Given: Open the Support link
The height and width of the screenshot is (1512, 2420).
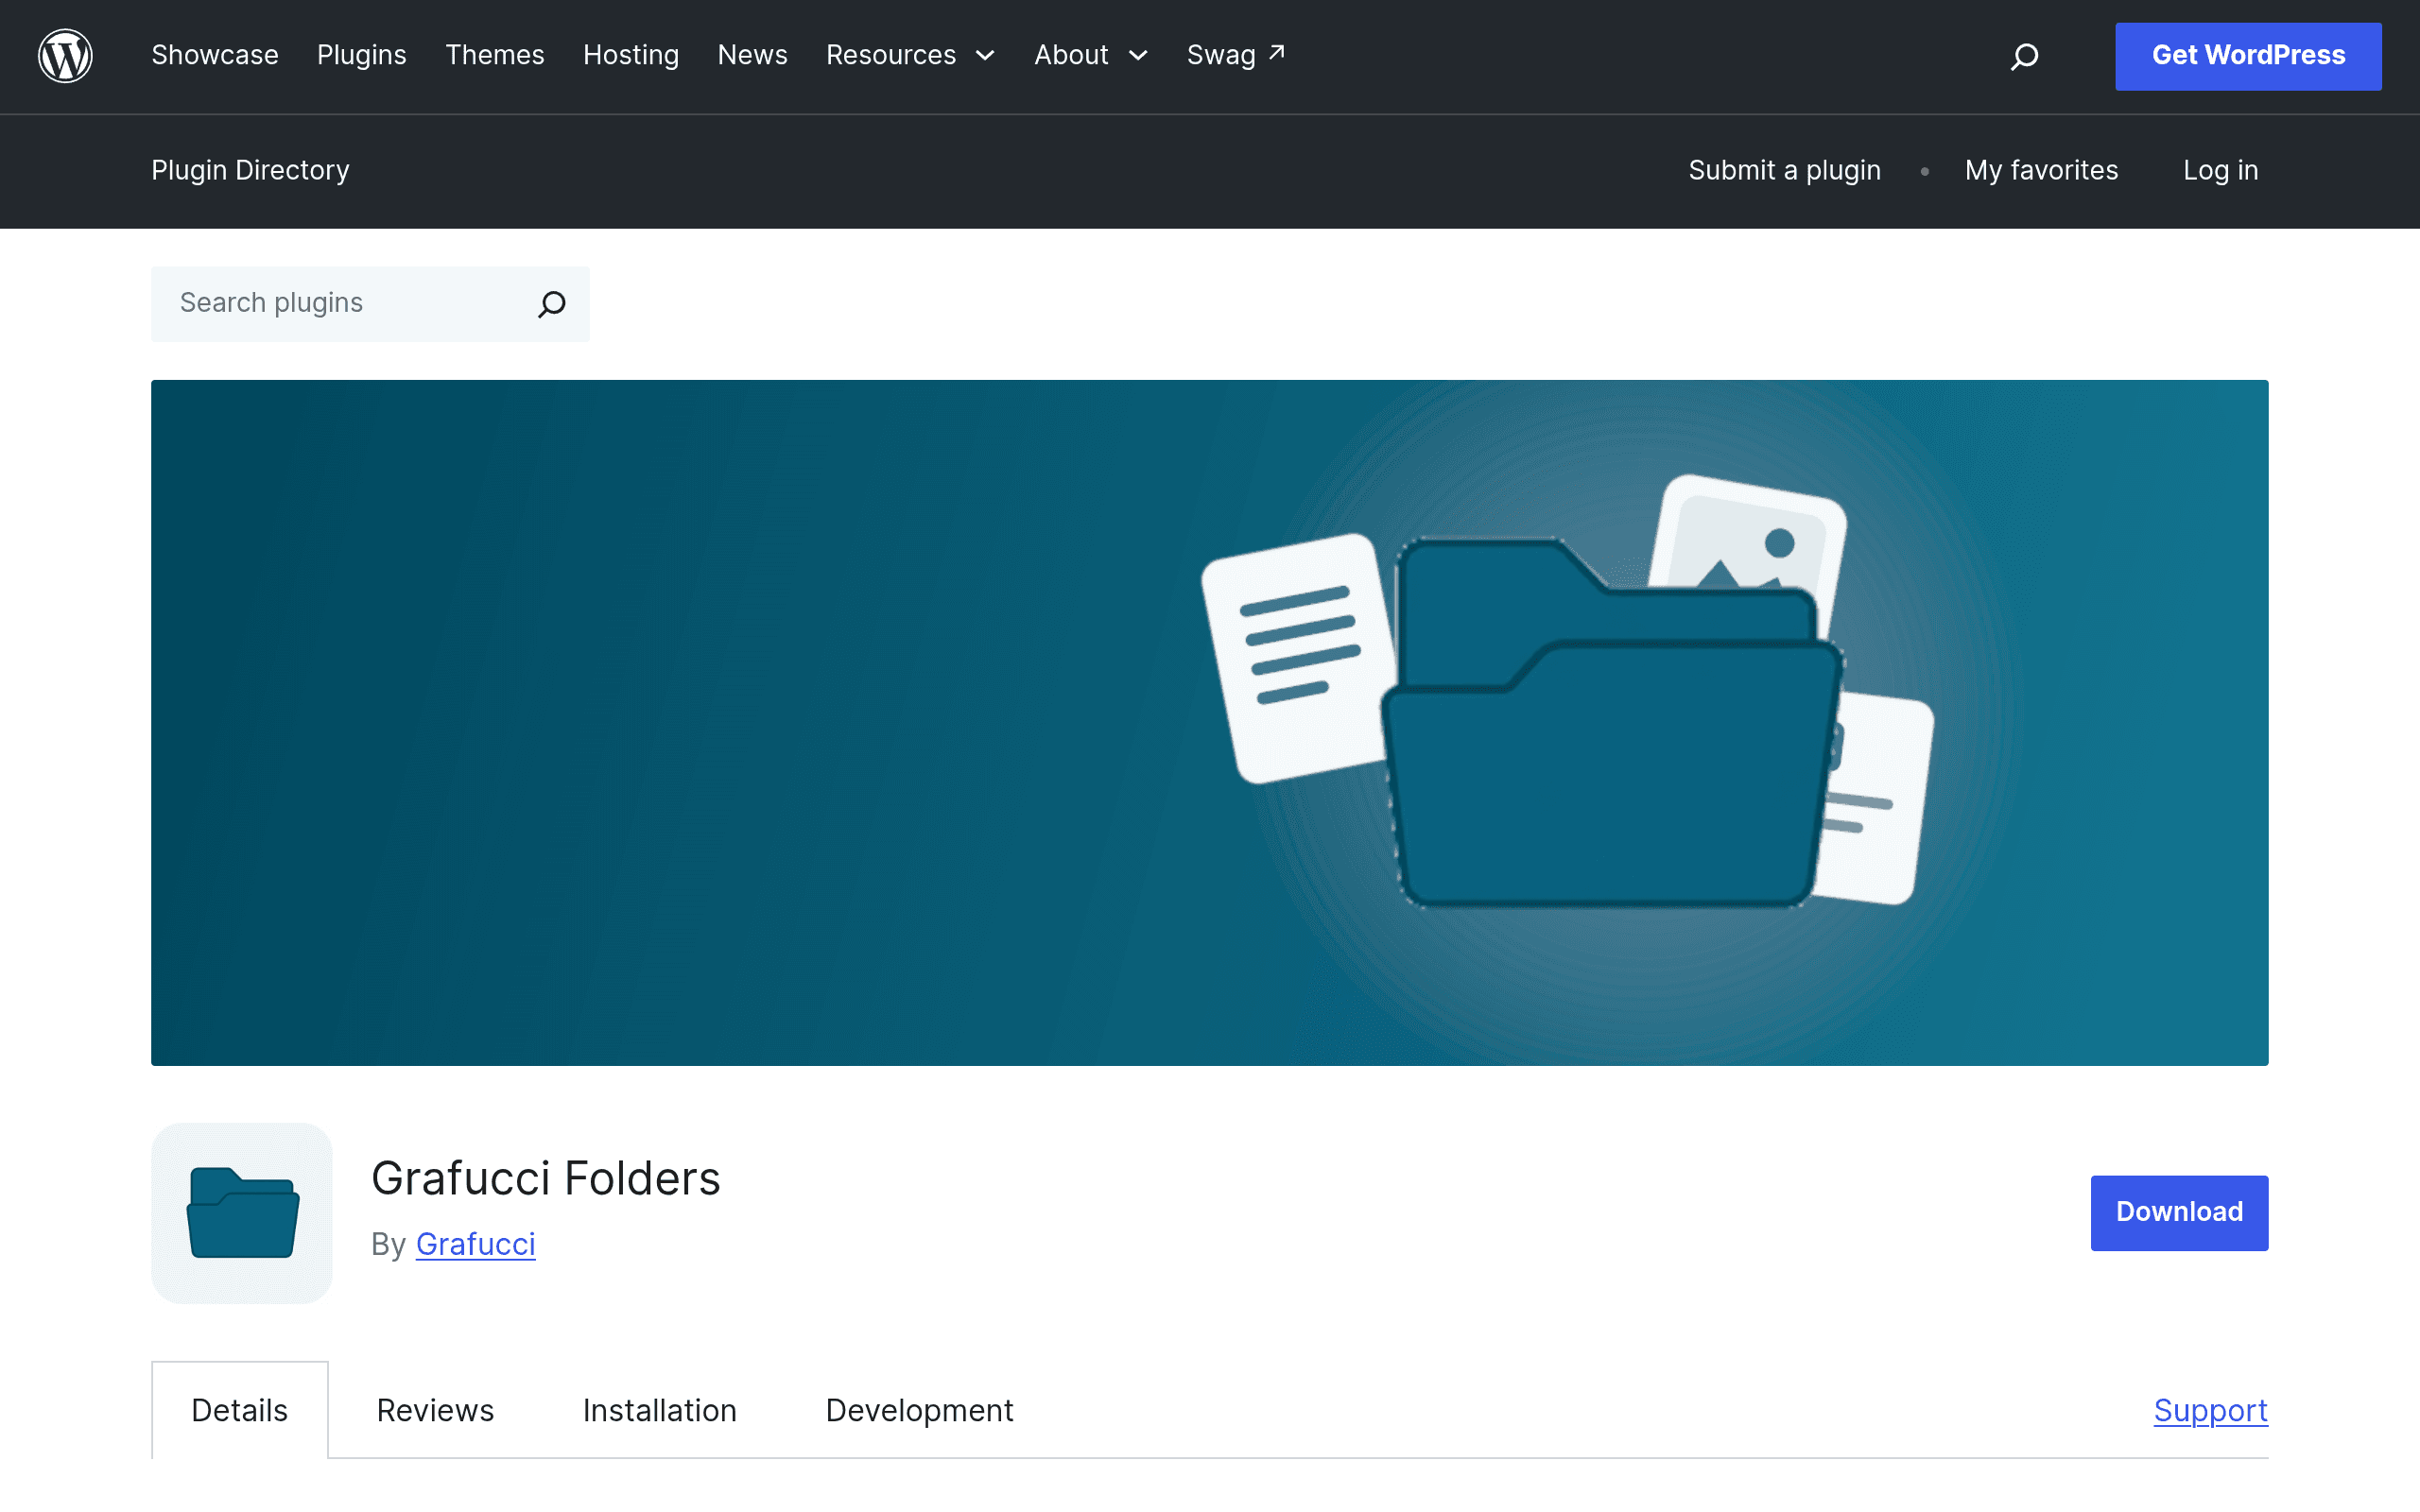Looking at the screenshot, I should coord(2210,1410).
